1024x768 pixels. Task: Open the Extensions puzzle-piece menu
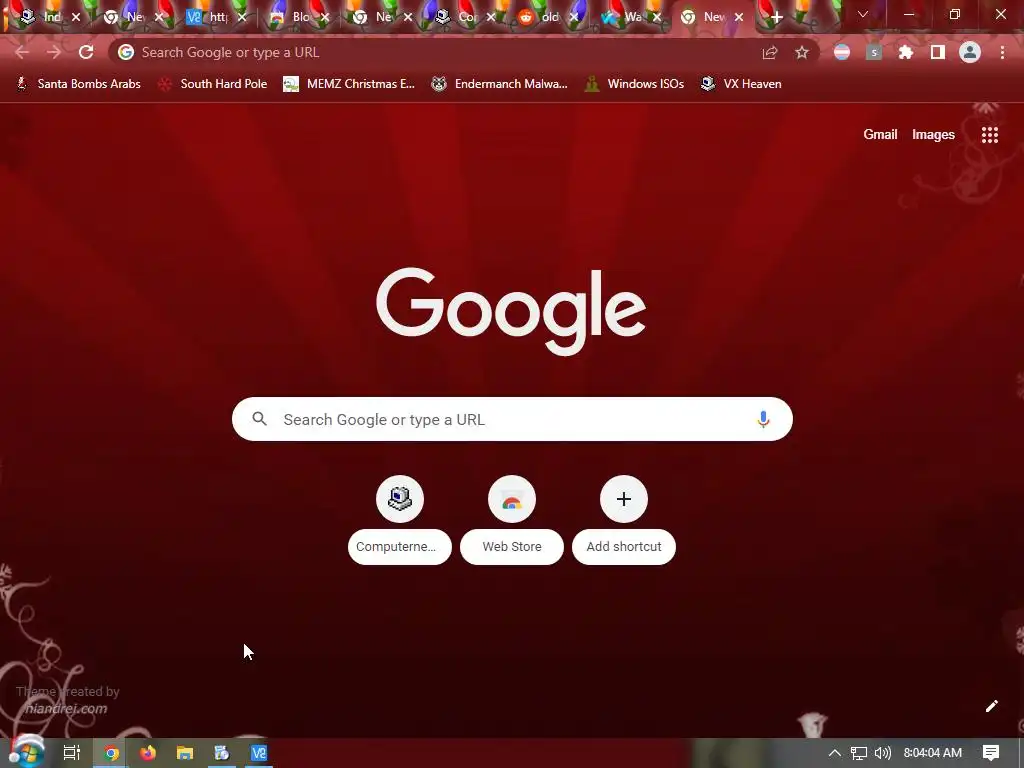[906, 53]
